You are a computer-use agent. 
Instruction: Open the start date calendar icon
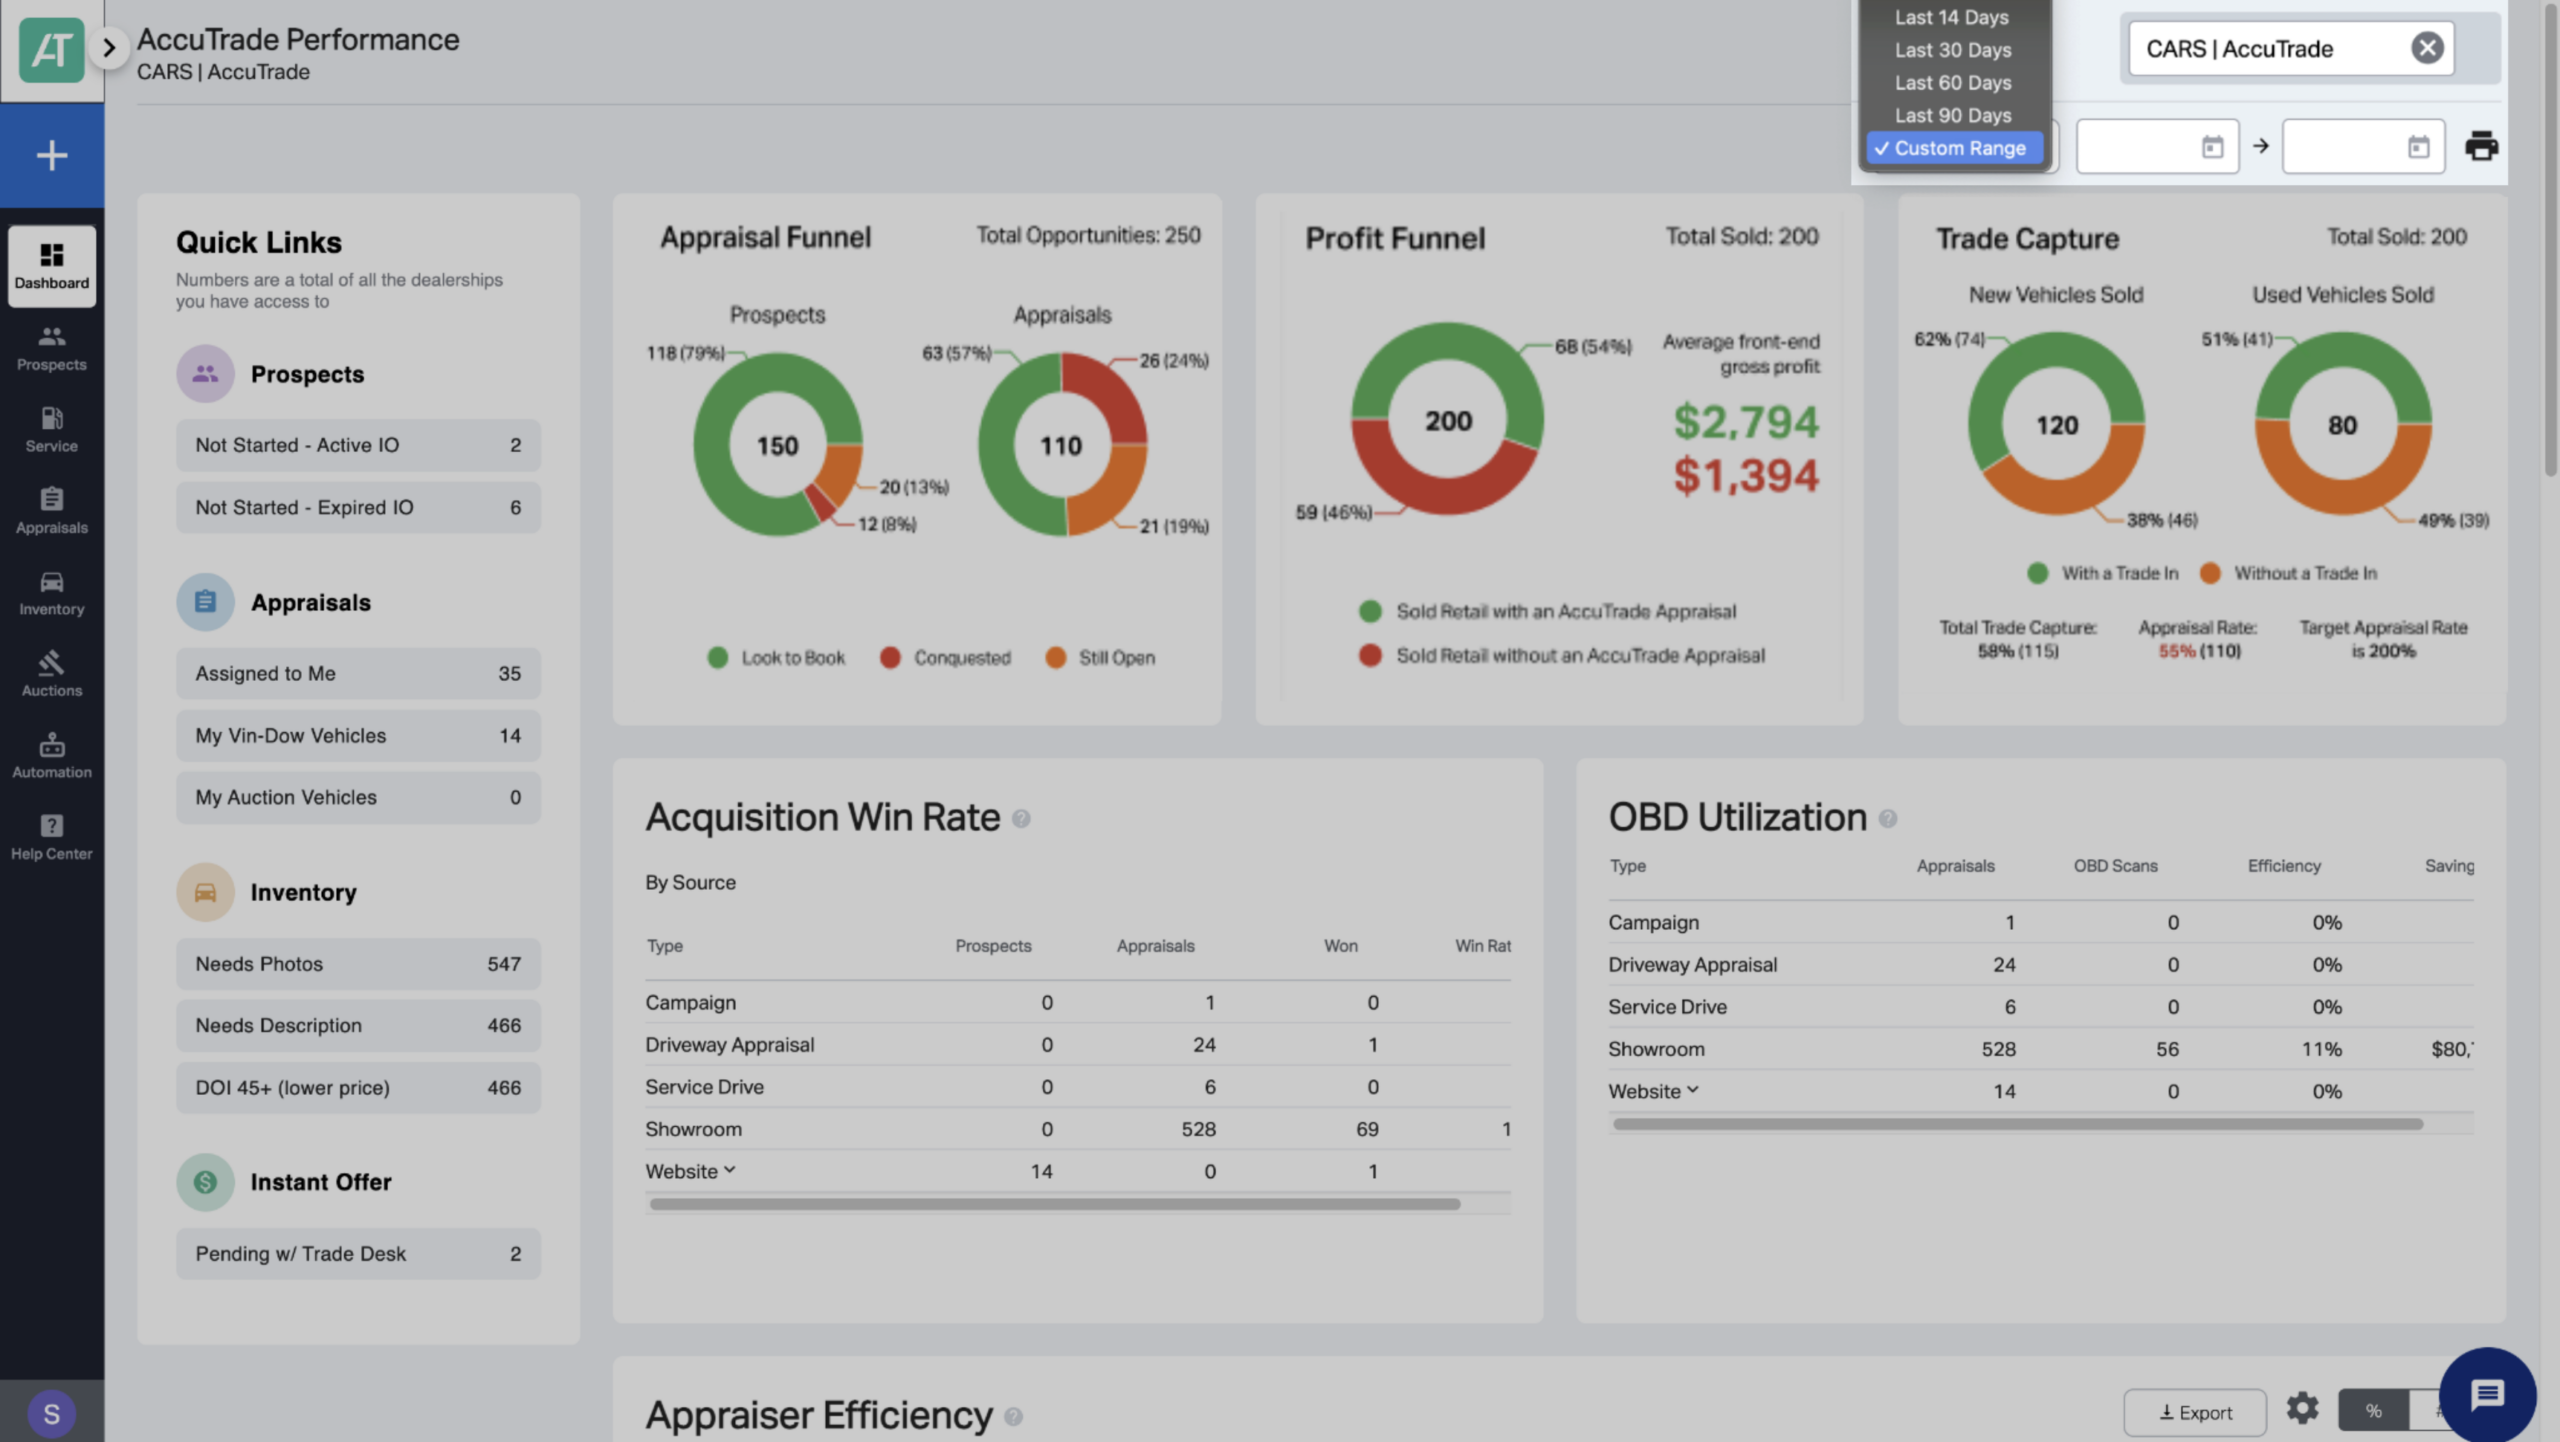coord(2212,147)
